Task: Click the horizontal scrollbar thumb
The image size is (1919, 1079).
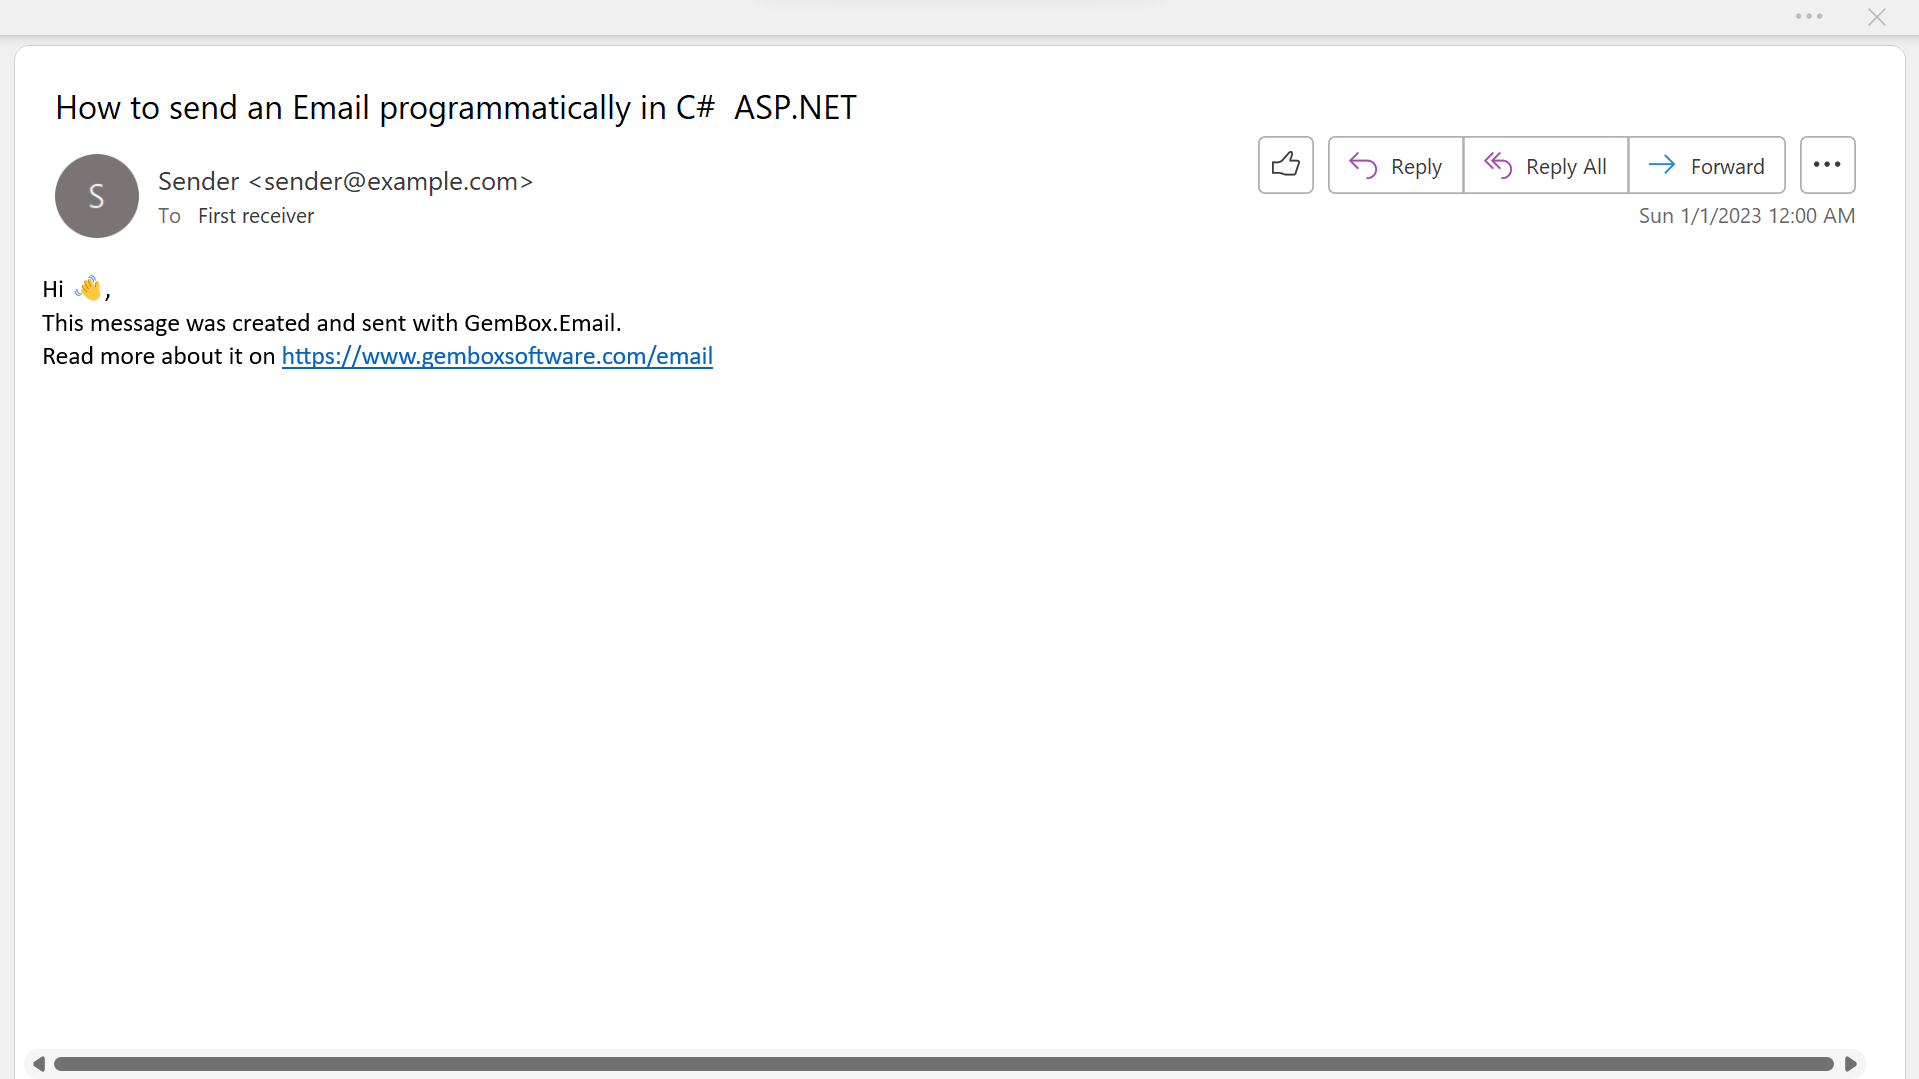Action: 943,1064
